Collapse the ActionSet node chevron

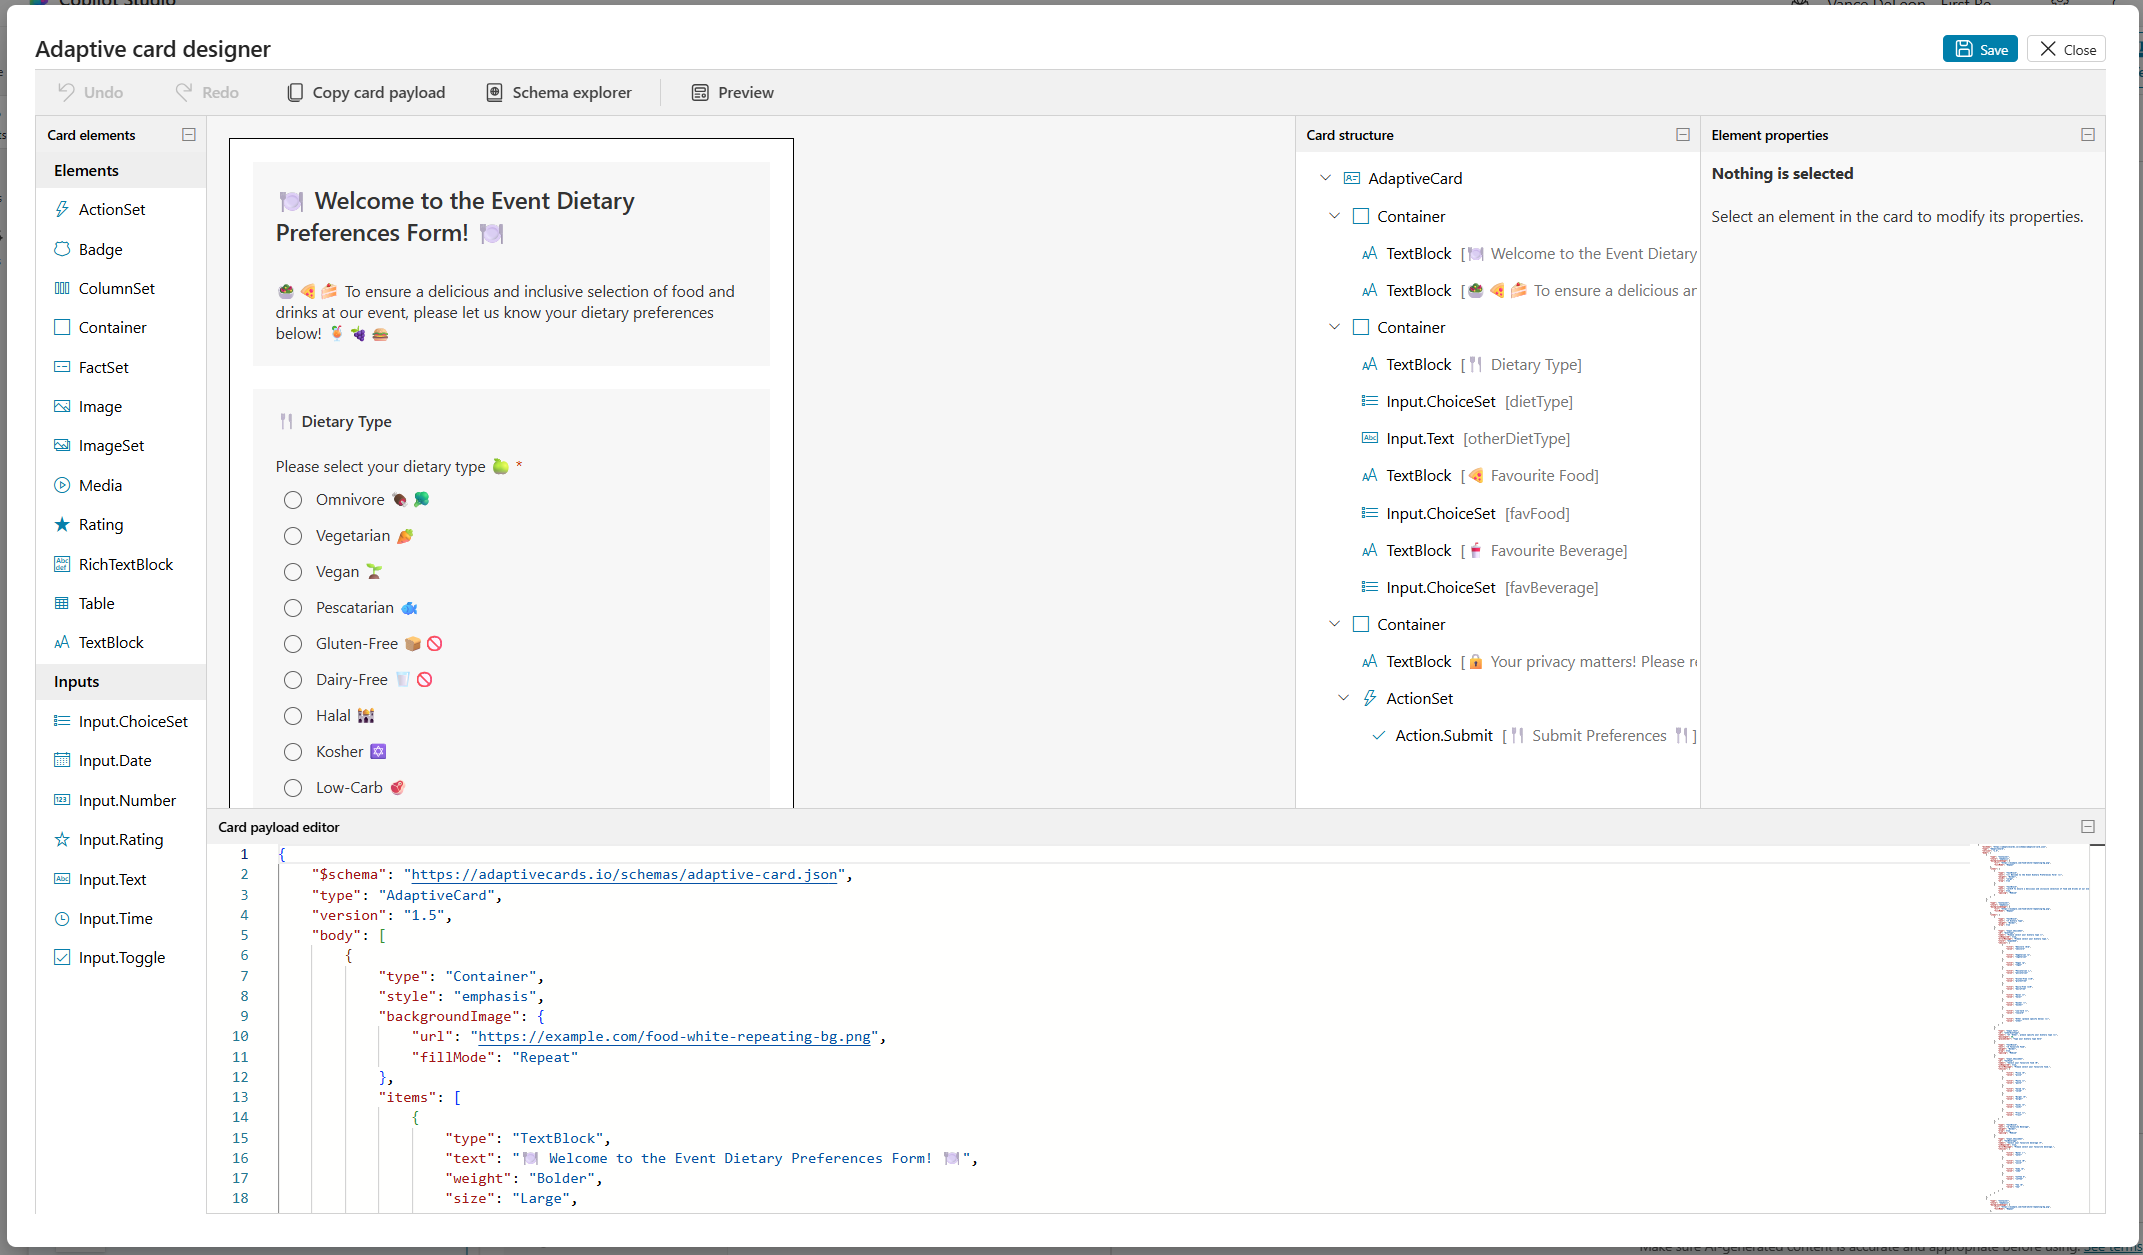point(1343,698)
